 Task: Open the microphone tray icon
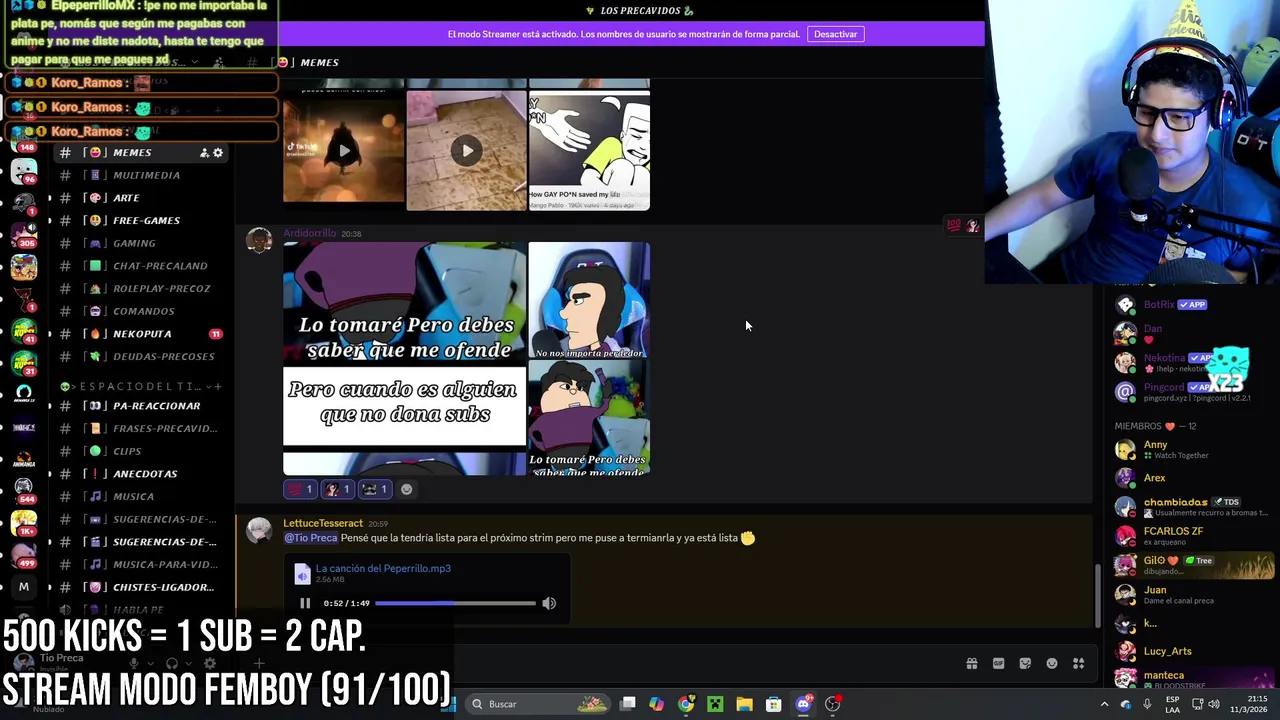pyautogui.click(x=1147, y=704)
